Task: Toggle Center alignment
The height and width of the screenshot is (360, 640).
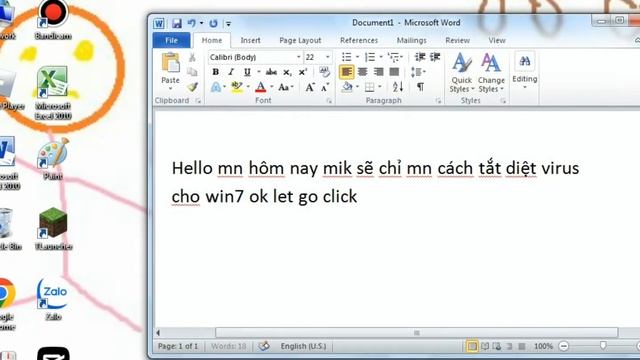Action: (x=362, y=72)
